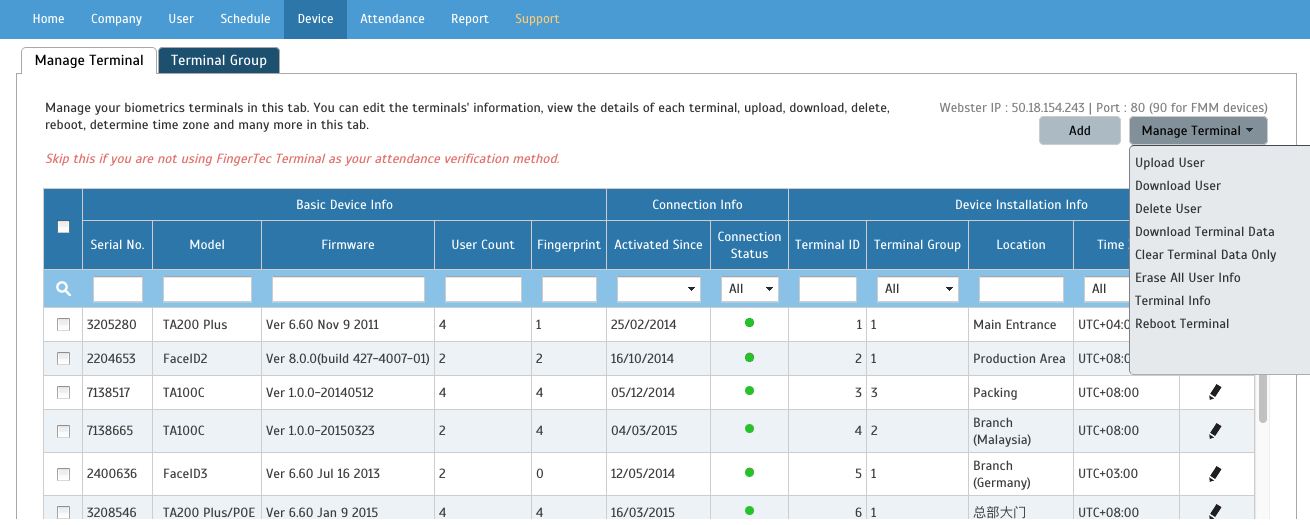Viewport: 1310px width, 525px height.
Task: Switch to the Manage Terminal tab
Action: coord(89,60)
